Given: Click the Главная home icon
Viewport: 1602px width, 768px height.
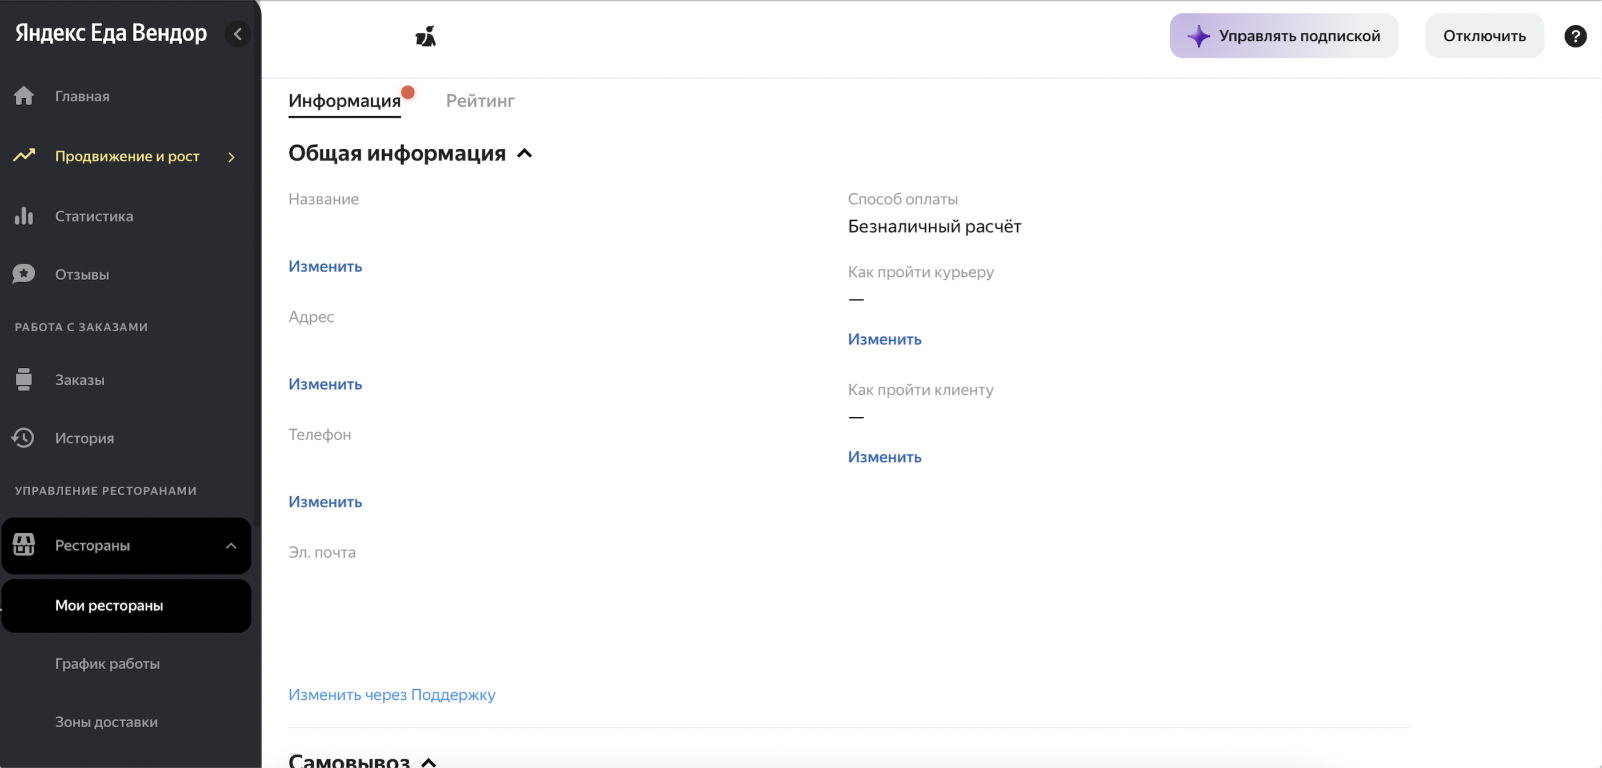Looking at the screenshot, I should [x=24, y=96].
